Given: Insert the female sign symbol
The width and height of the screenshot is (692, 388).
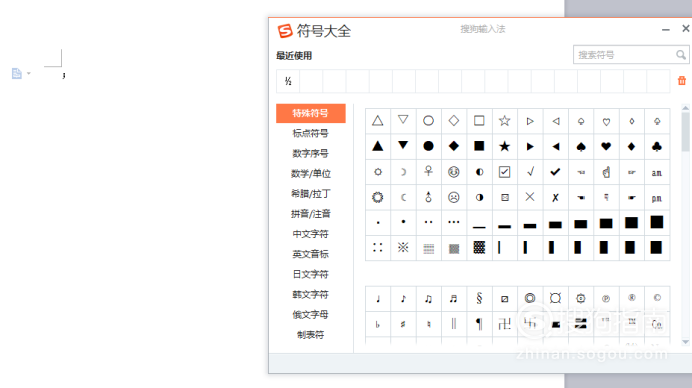Looking at the screenshot, I should [429, 172].
